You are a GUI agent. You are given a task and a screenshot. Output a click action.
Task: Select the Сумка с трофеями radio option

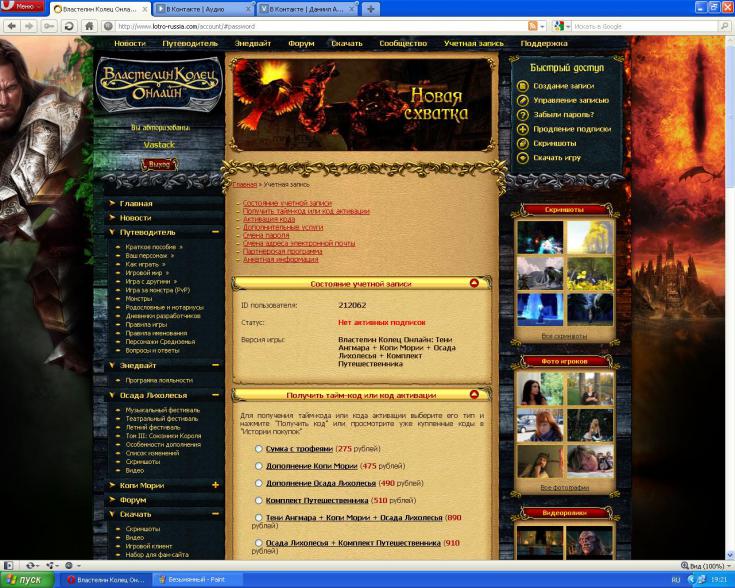point(258,449)
